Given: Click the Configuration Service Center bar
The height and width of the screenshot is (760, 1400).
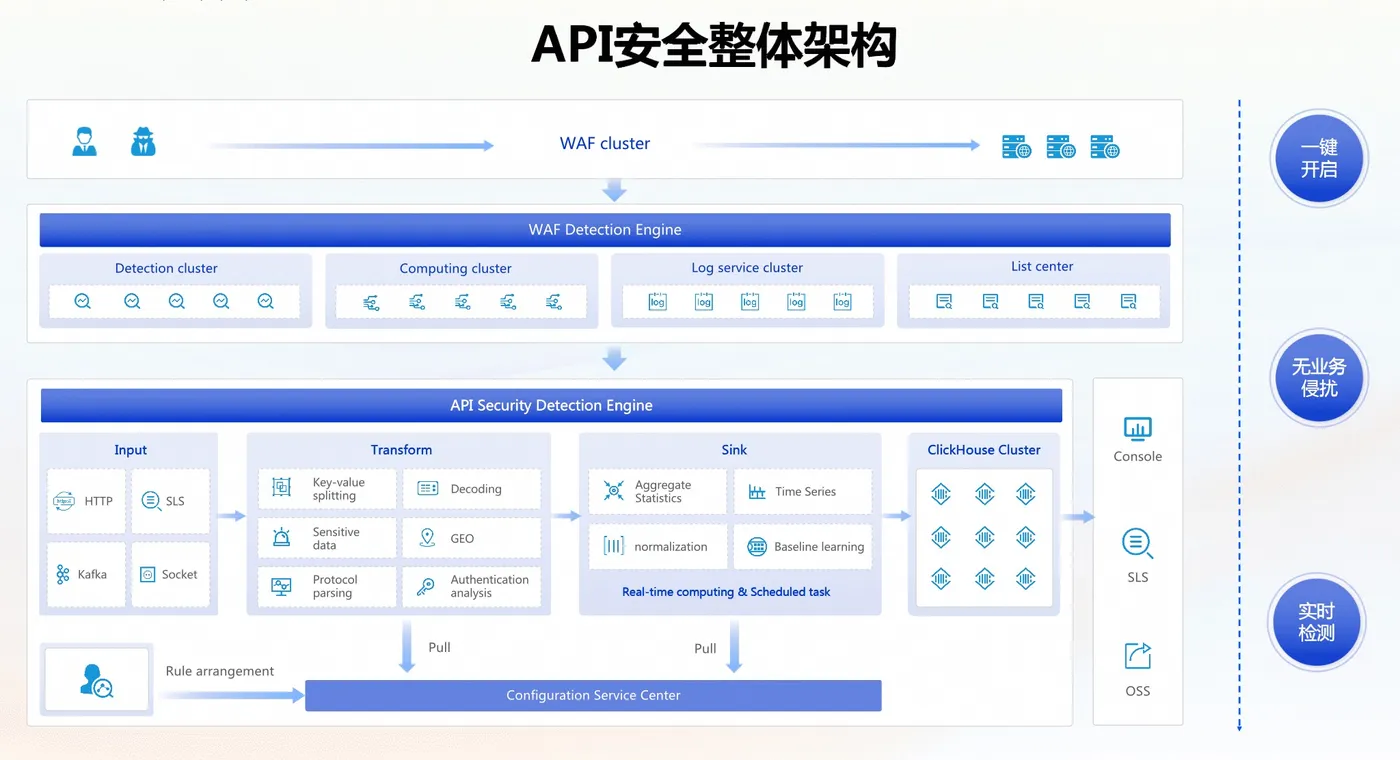Looking at the screenshot, I should click(x=593, y=695).
